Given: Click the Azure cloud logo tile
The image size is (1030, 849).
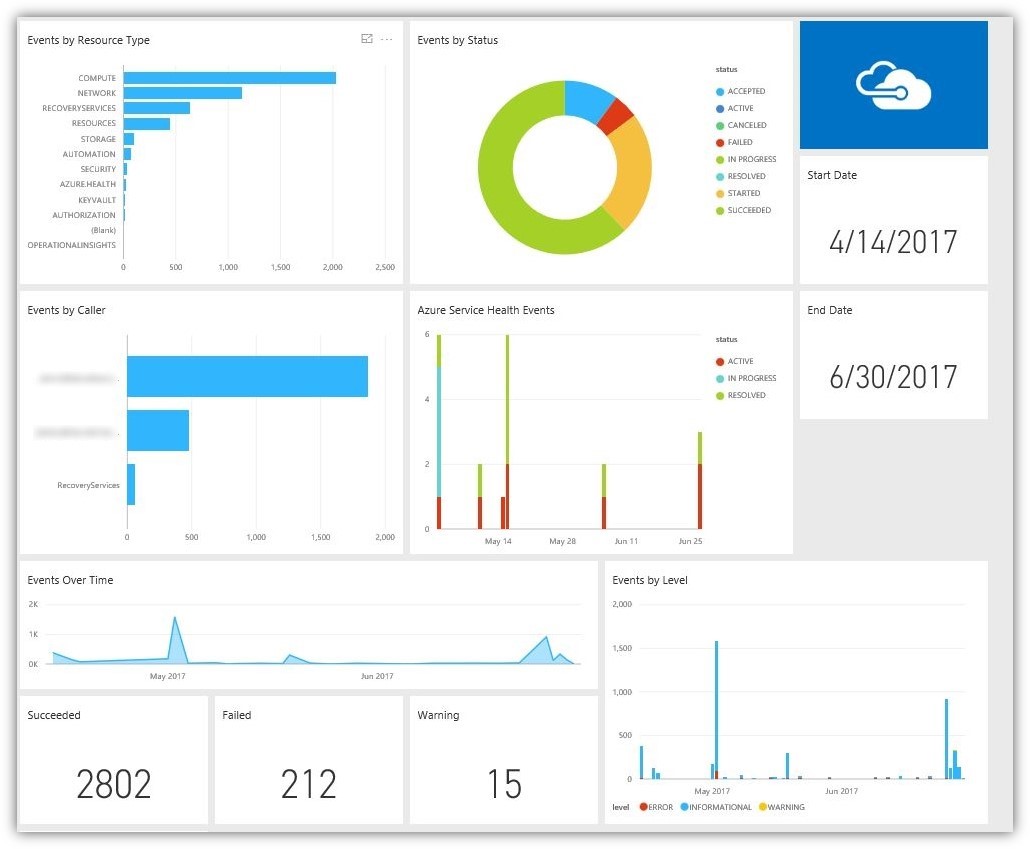Looking at the screenshot, I should (x=893, y=85).
